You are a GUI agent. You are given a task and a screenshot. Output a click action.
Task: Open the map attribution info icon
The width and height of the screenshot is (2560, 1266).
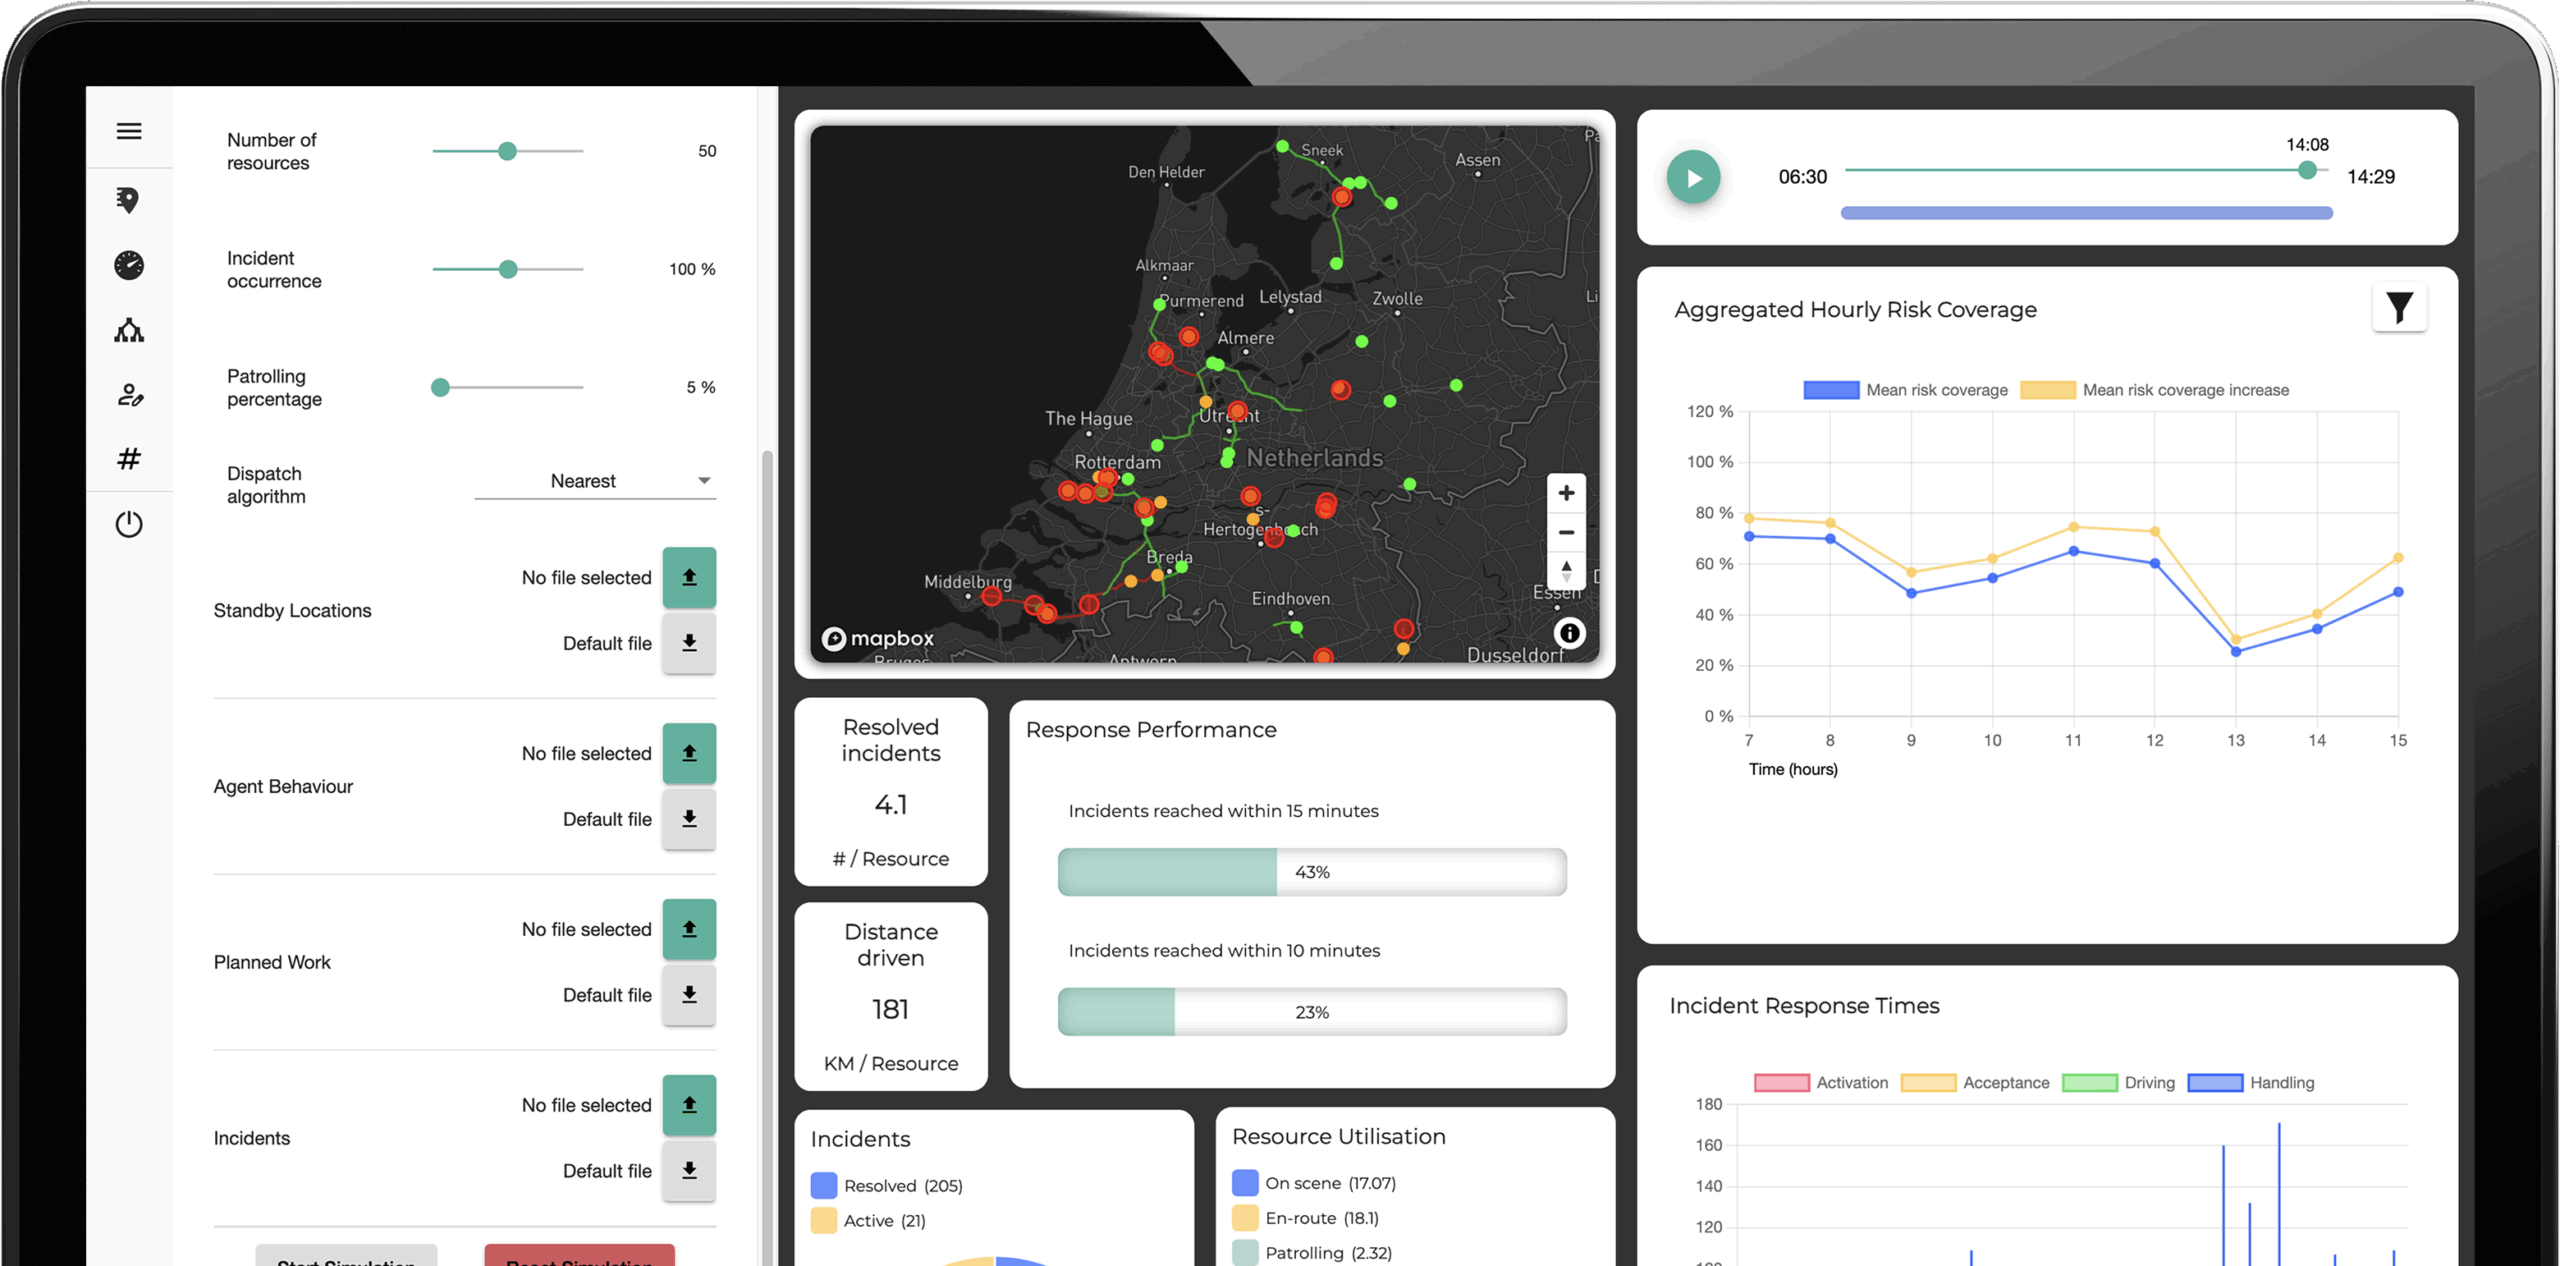click(1569, 633)
